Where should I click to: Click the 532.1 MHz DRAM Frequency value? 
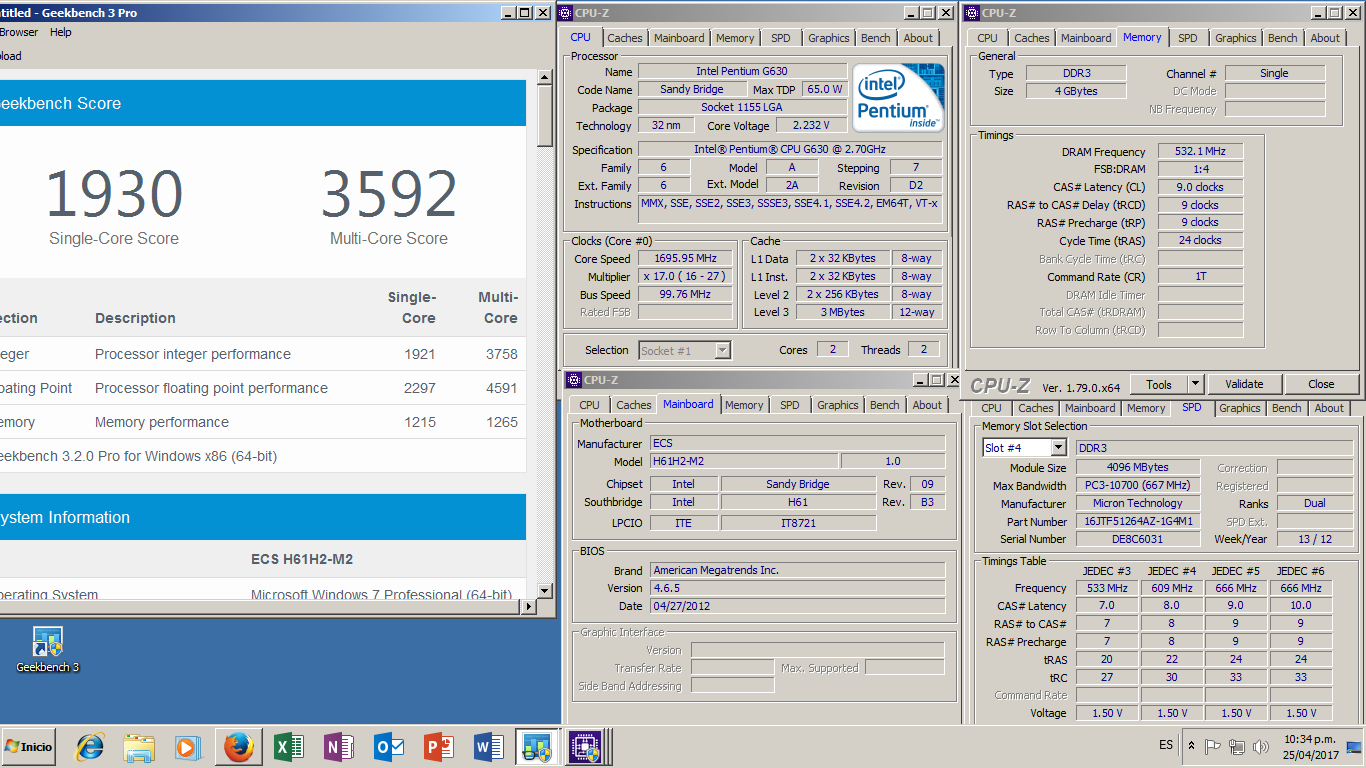1200,151
